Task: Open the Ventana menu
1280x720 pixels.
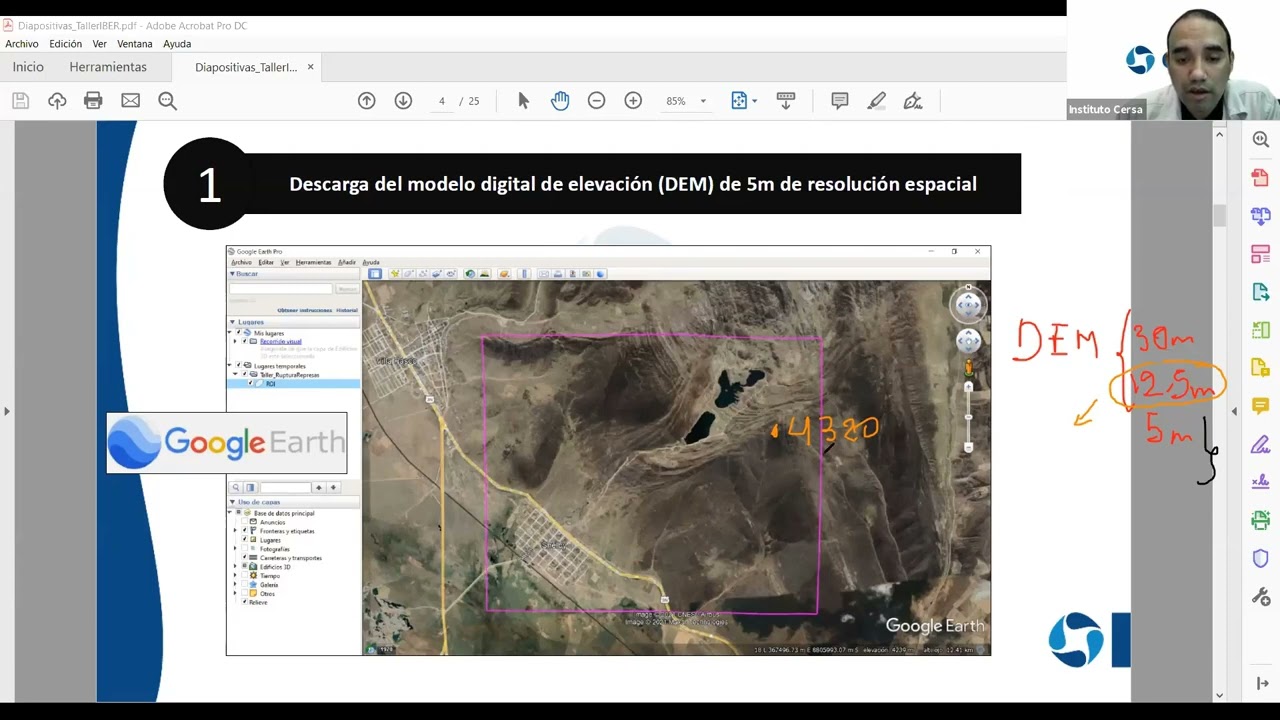Action: point(135,44)
